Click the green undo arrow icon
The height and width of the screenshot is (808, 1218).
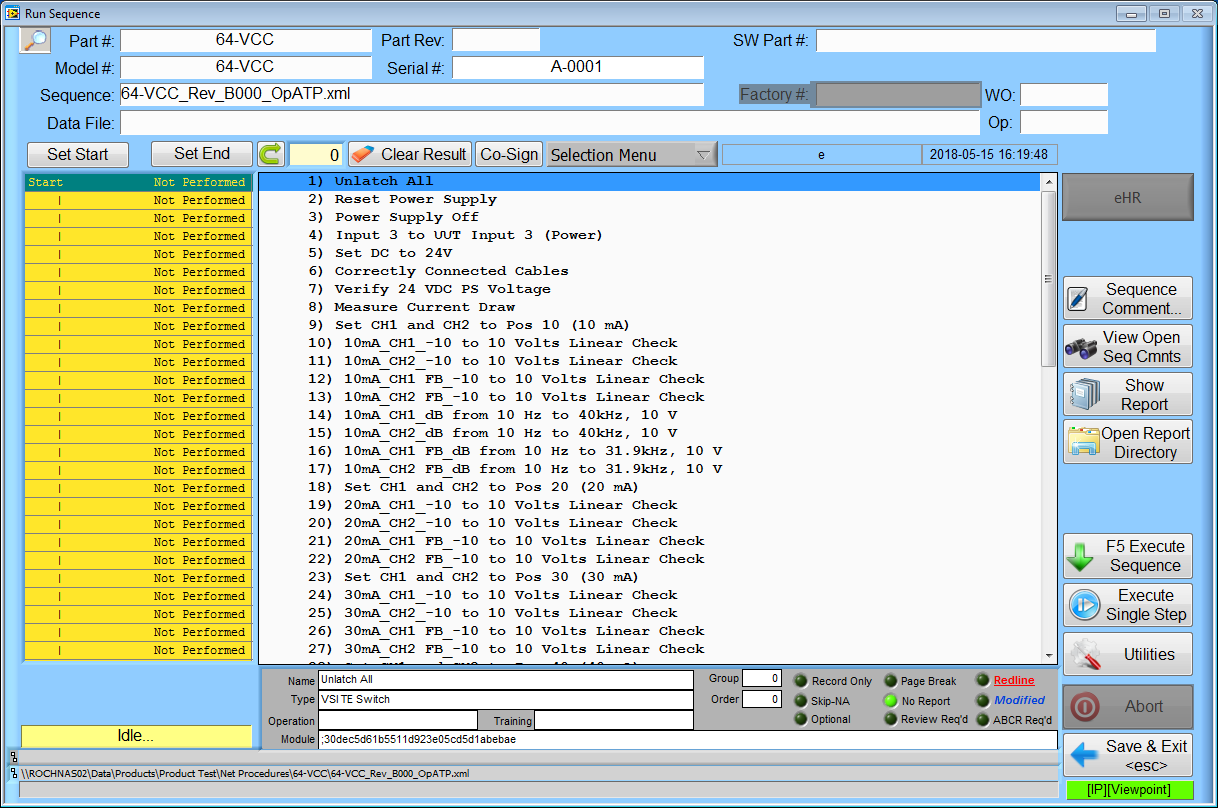point(271,154)
